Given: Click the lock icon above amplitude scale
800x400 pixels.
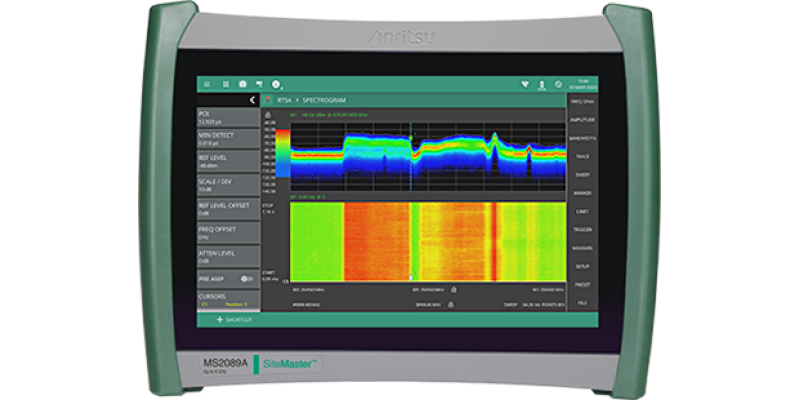Looking at the screenshot, I should [267, 115].
